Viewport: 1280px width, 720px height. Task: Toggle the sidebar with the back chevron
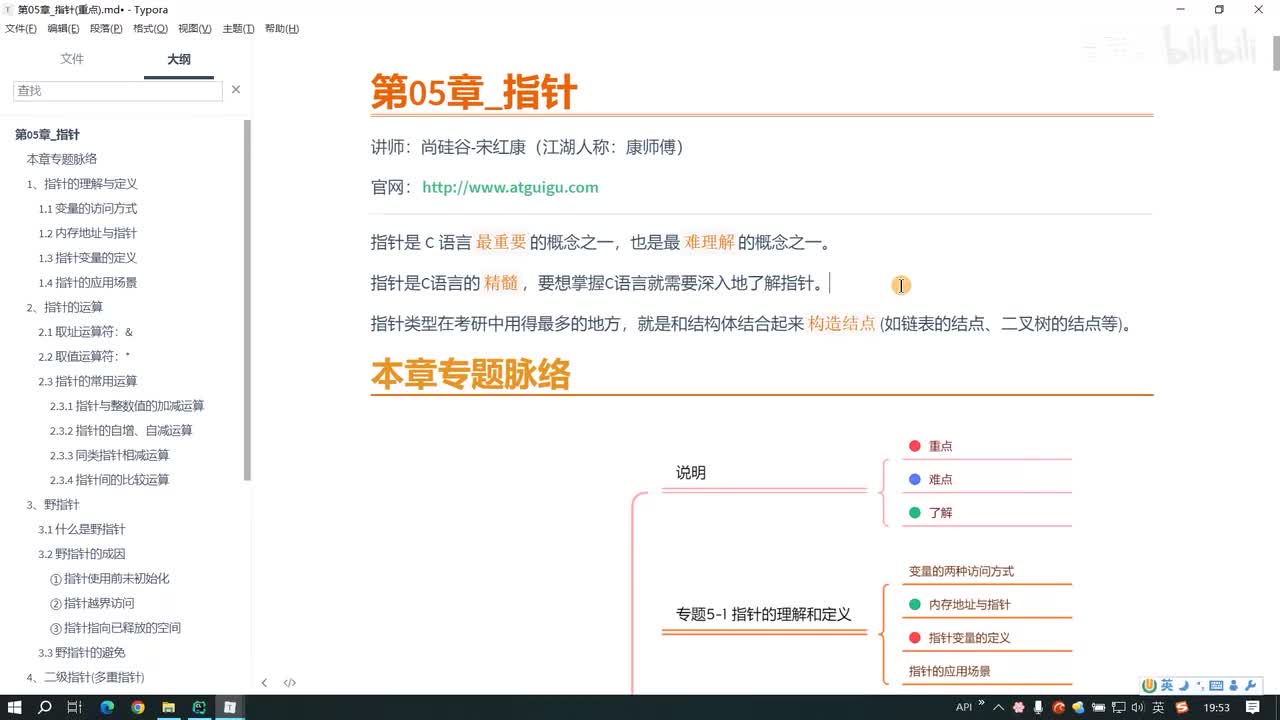coord(264,683)
